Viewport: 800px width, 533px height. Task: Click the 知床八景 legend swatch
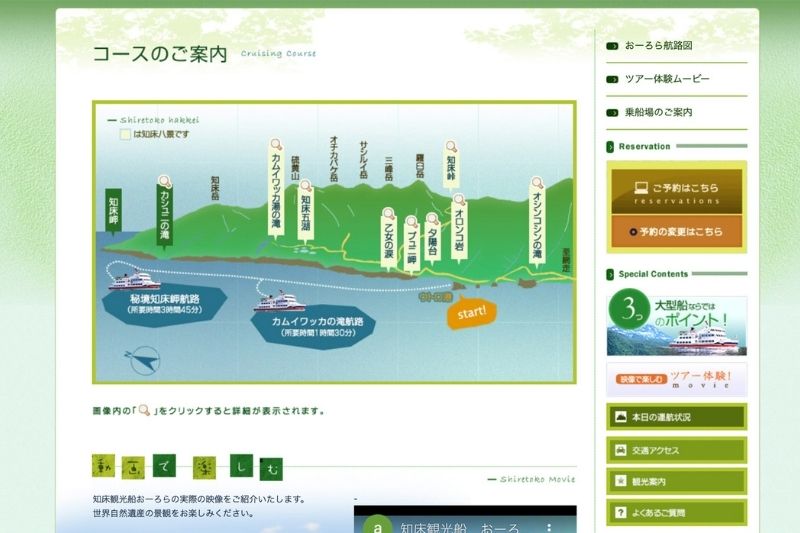(126, 135)
